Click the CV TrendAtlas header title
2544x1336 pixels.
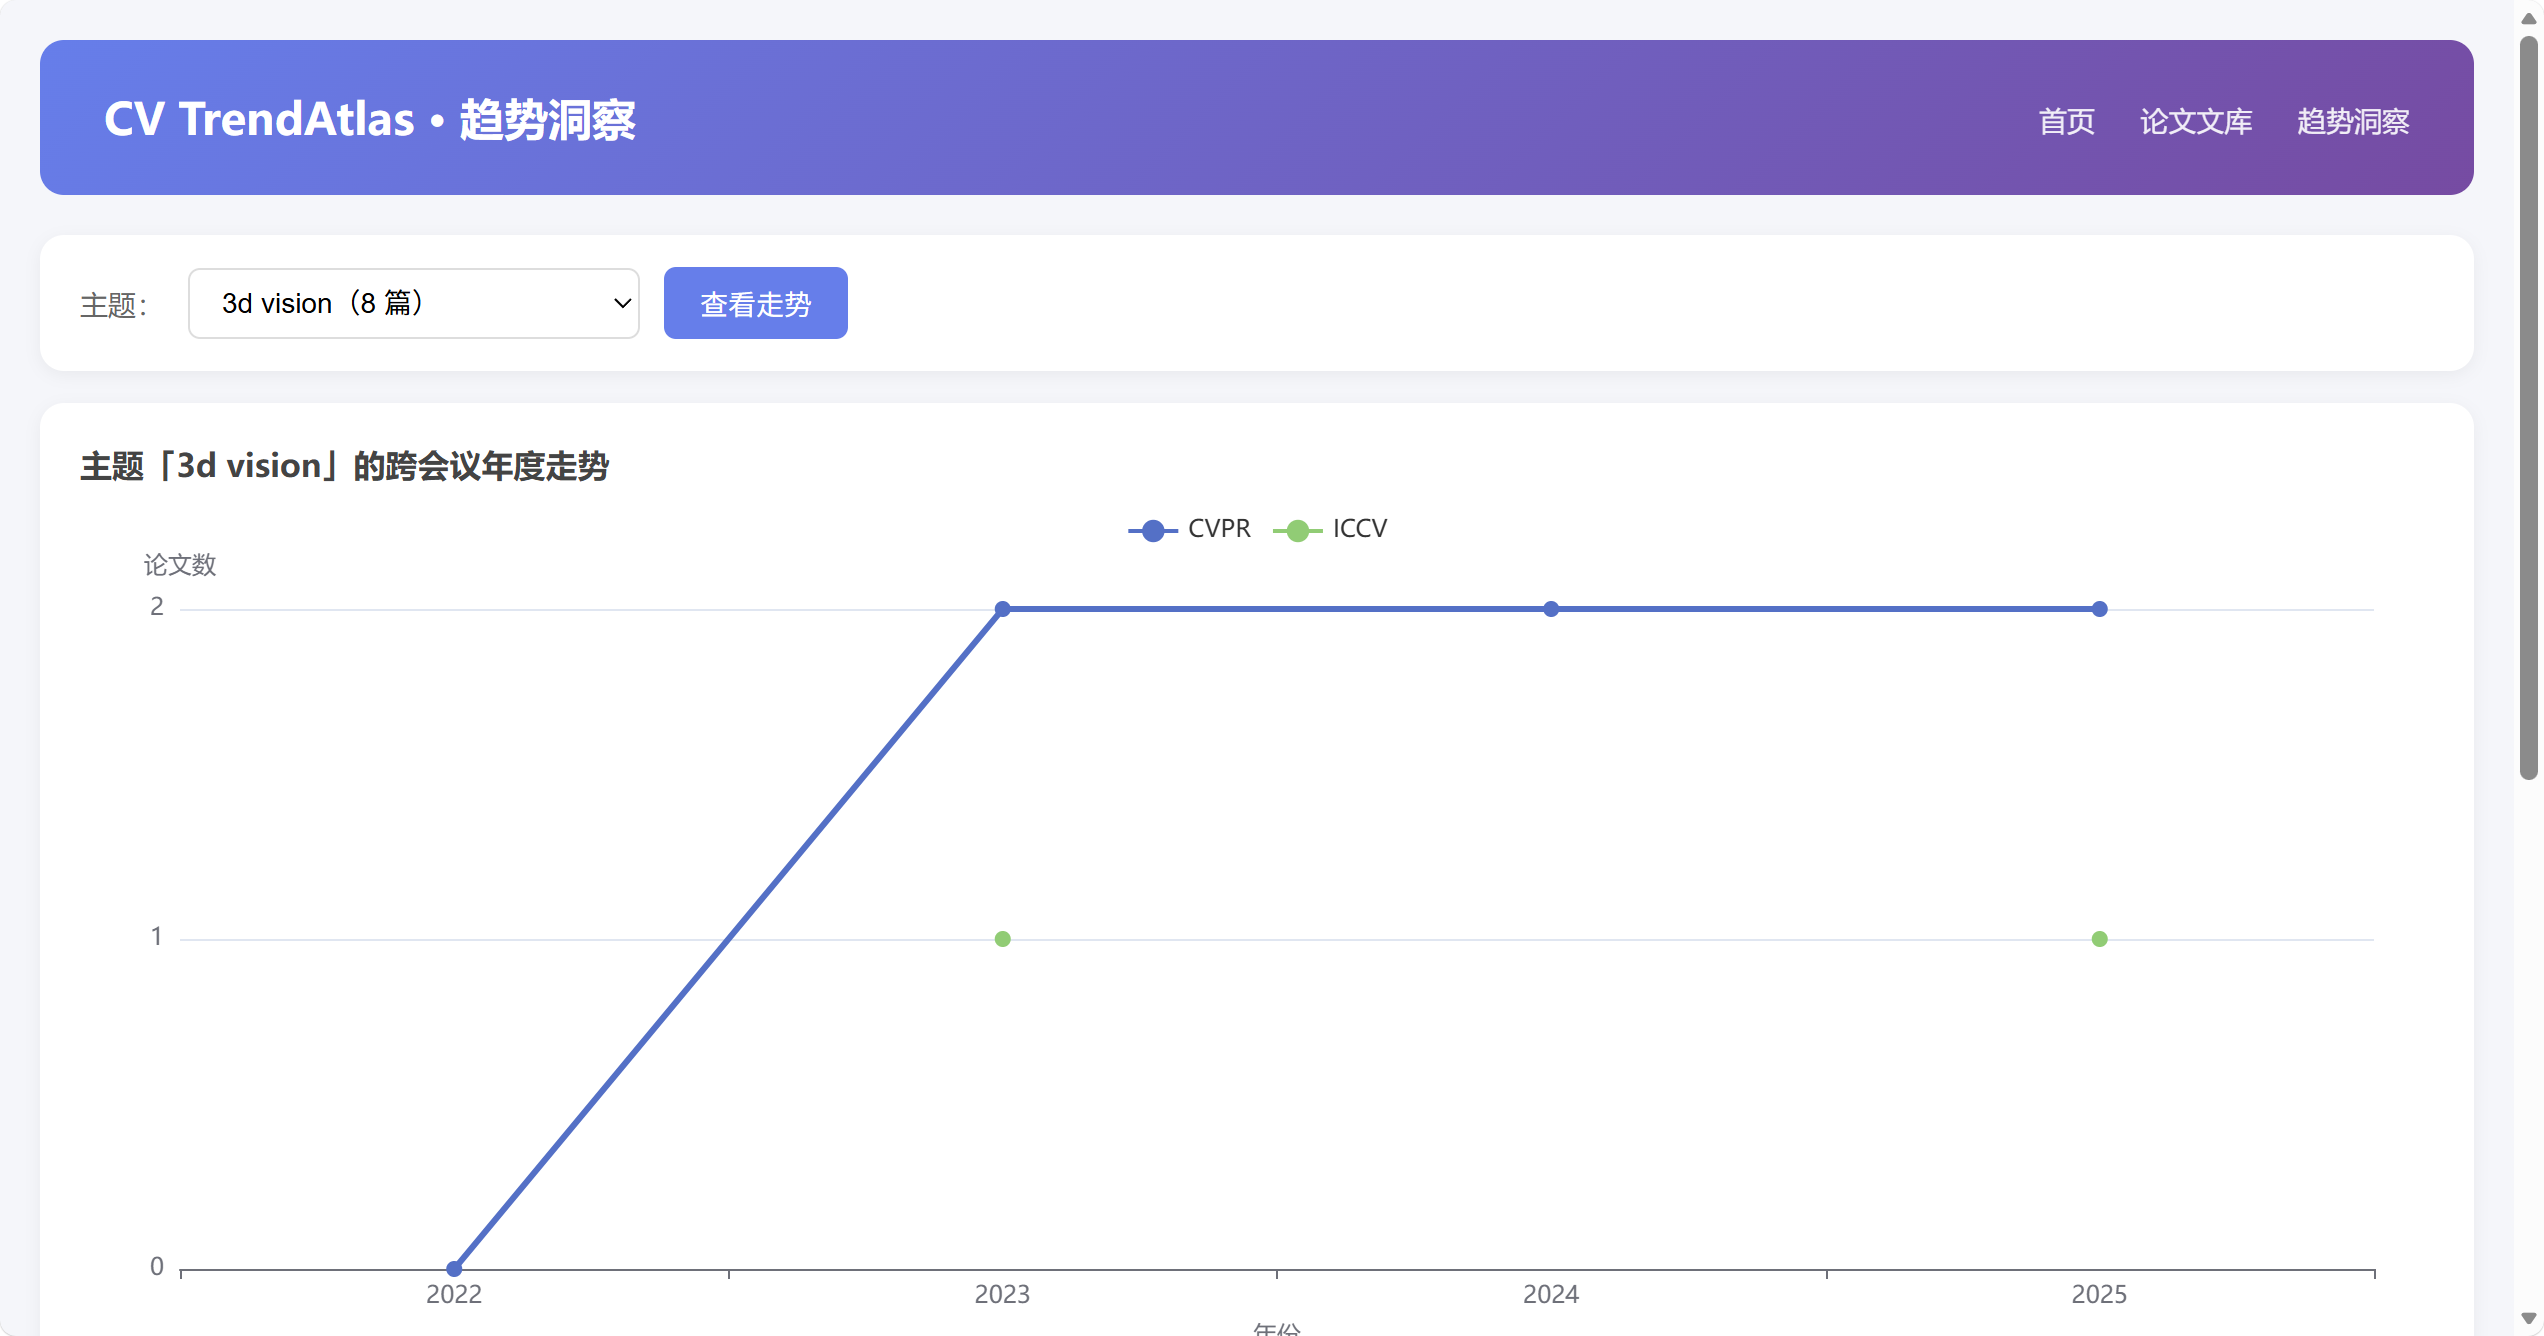[x=370, y=119]
